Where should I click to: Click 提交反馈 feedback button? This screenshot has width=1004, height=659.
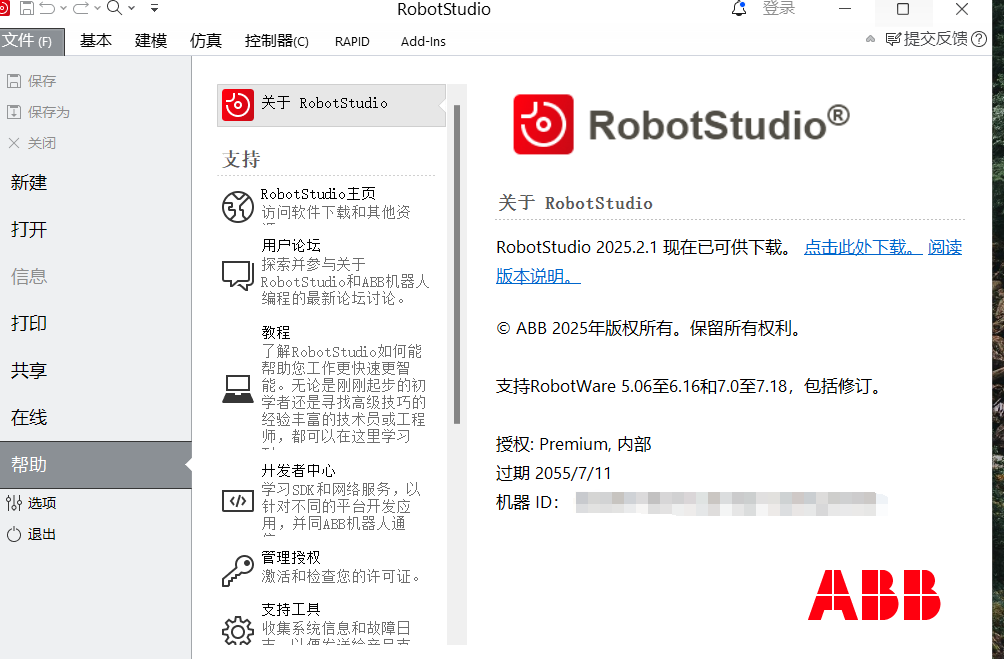926,39
